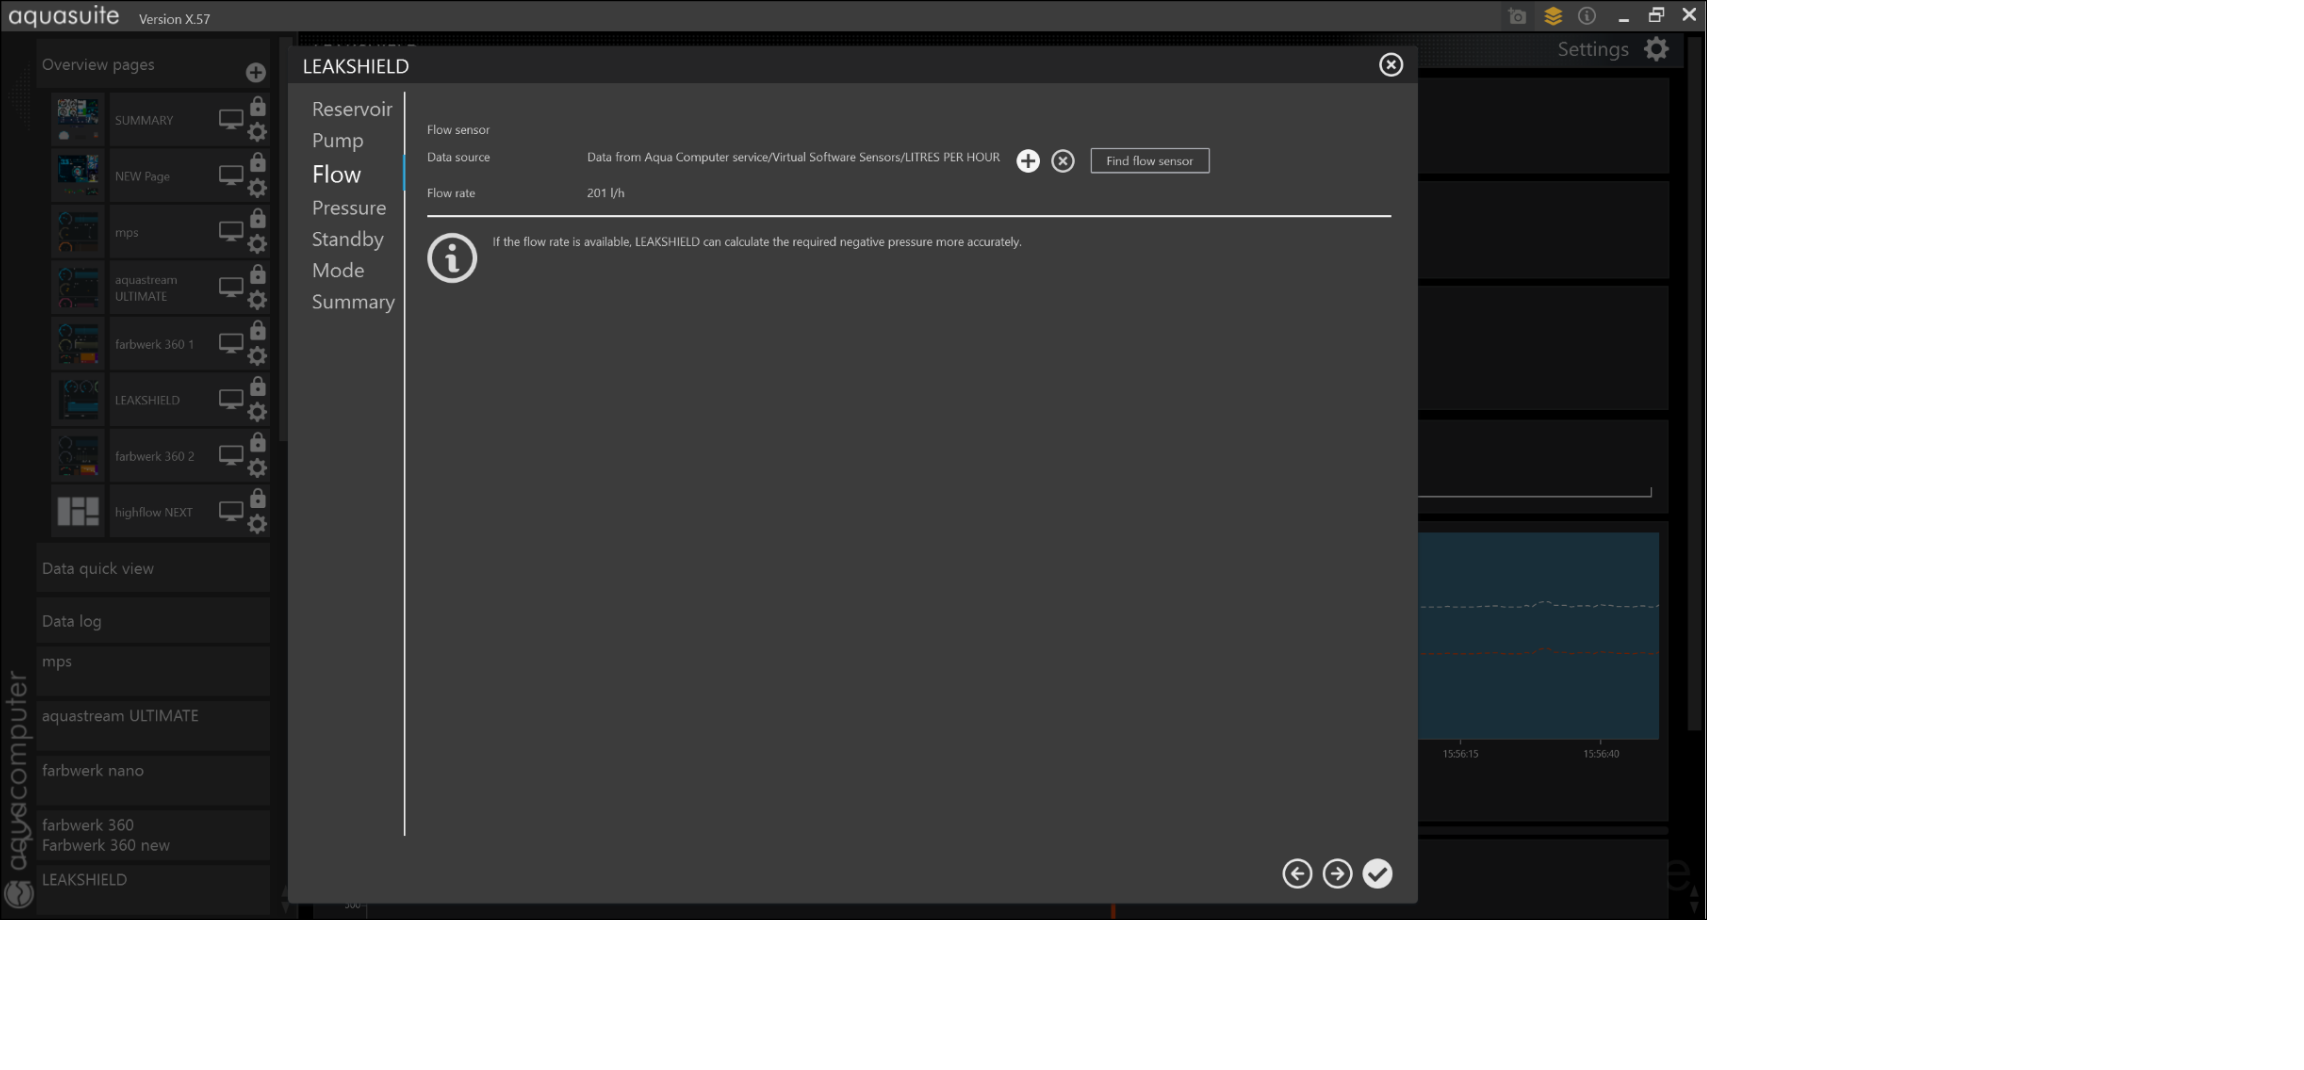Click the '201 l/h' flow rate value
The width and height of the screenshot is (2304, 1070).
pyautogui.click(x=606, y=193)
